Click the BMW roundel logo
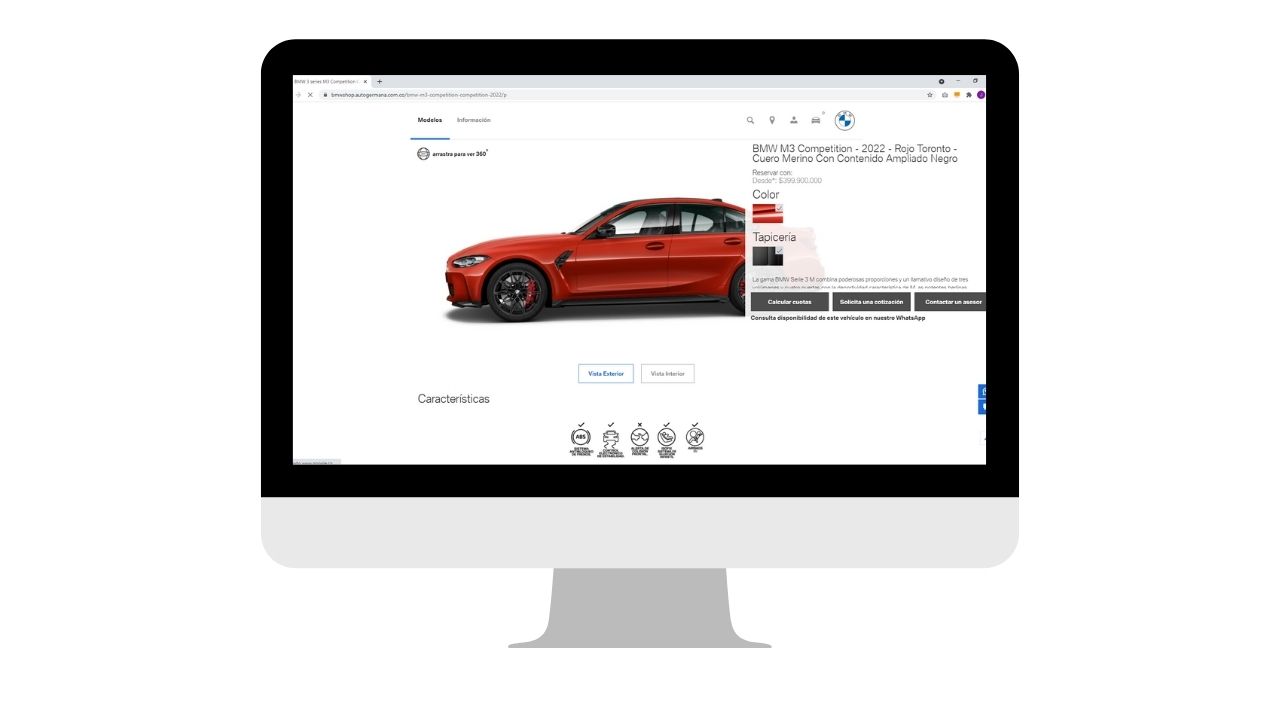 (x=845, y=120)
